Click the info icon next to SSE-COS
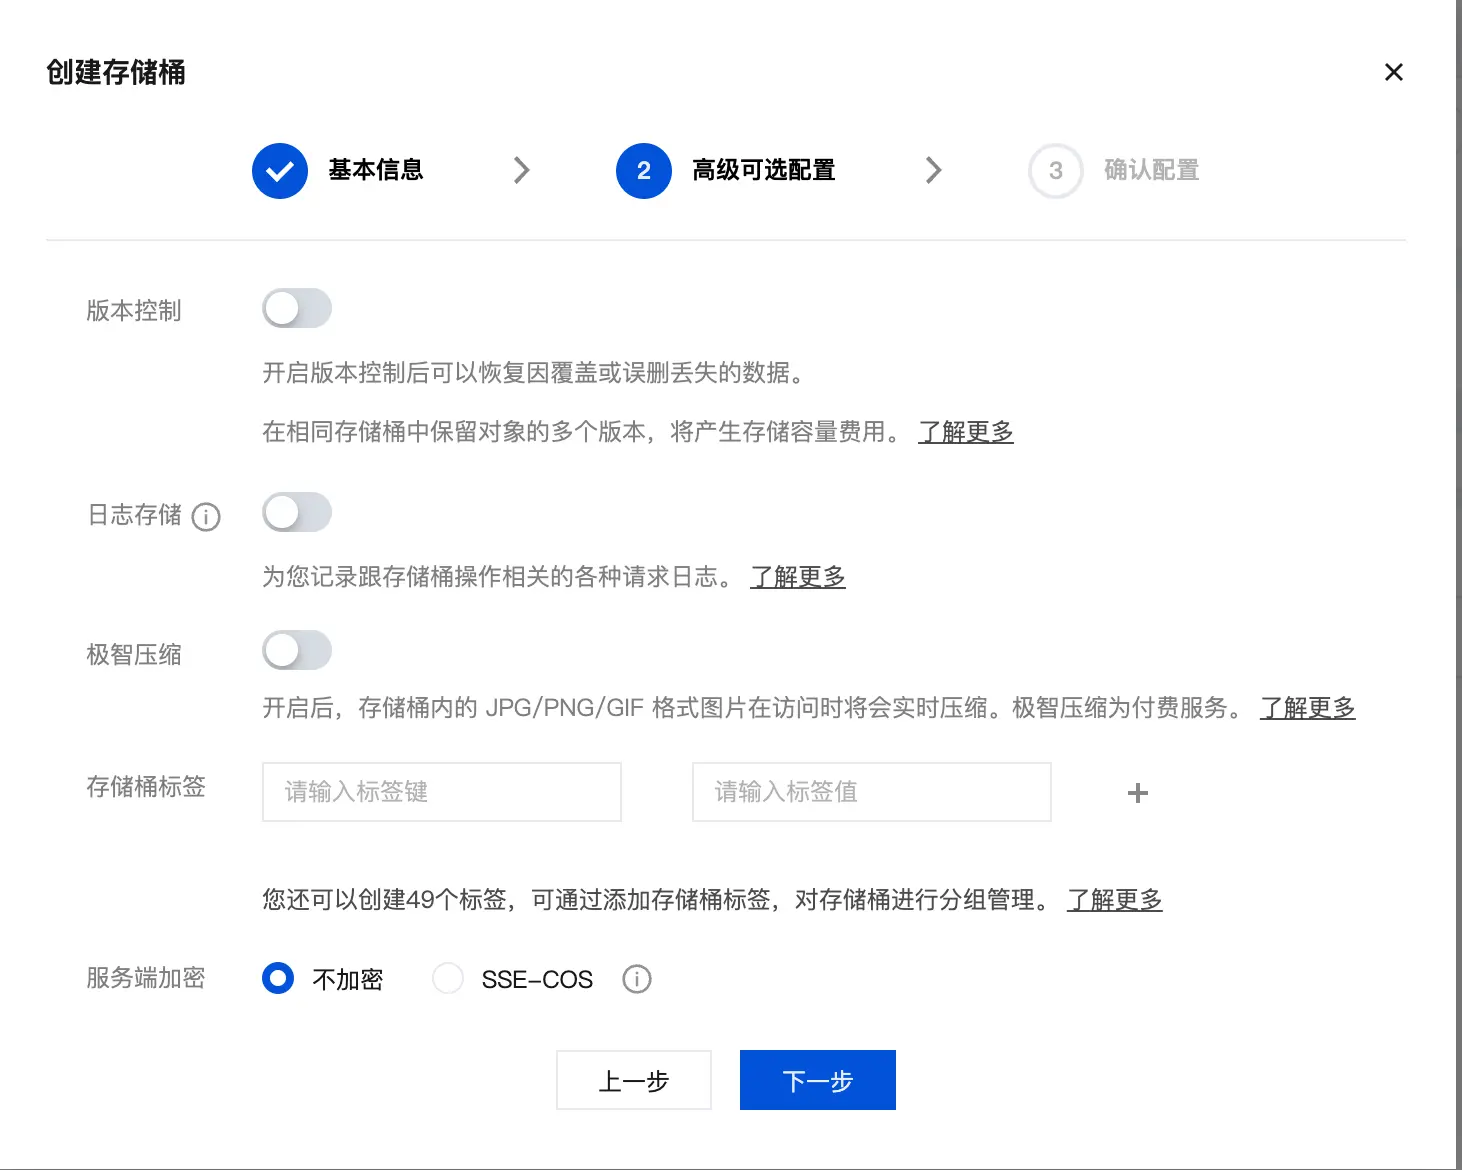The width and height of the screenshot is (1462, 1170). pos(636,979)
